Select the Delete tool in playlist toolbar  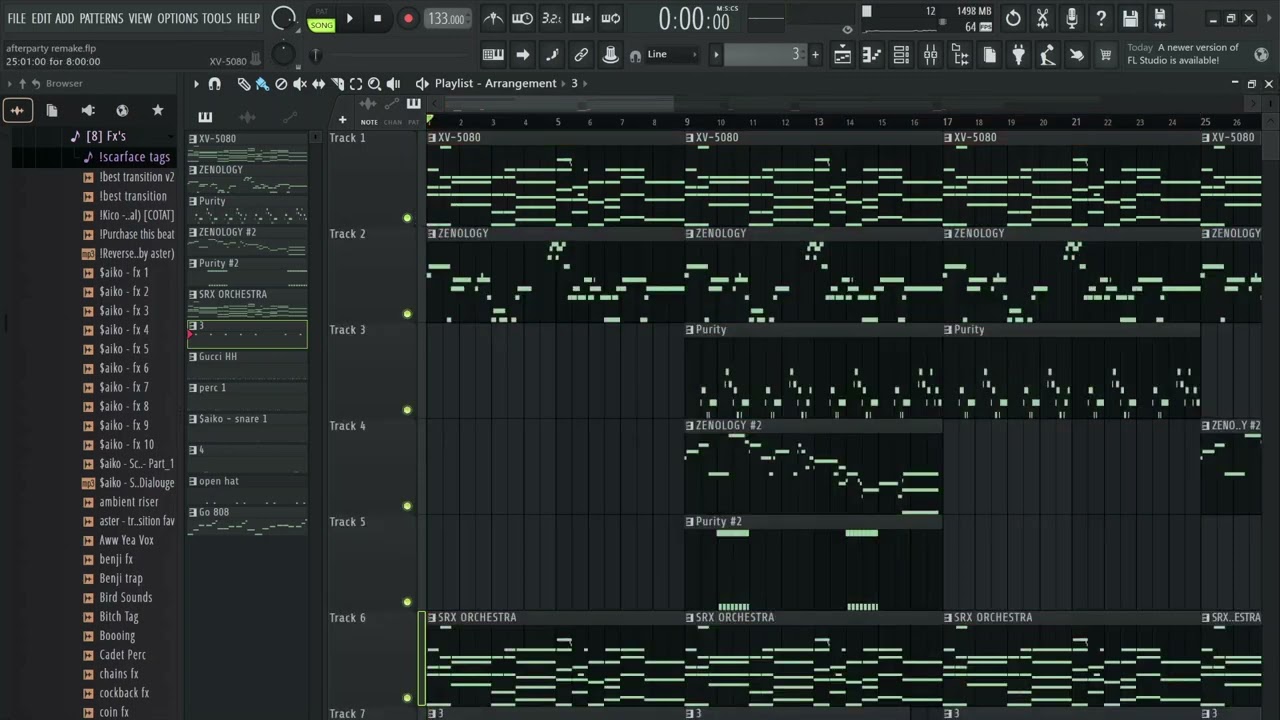point(281,84)
